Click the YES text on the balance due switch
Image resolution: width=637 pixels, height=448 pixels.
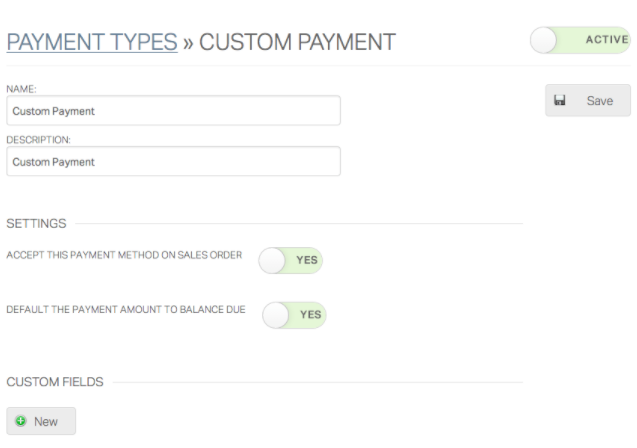[x=310, y=315]
